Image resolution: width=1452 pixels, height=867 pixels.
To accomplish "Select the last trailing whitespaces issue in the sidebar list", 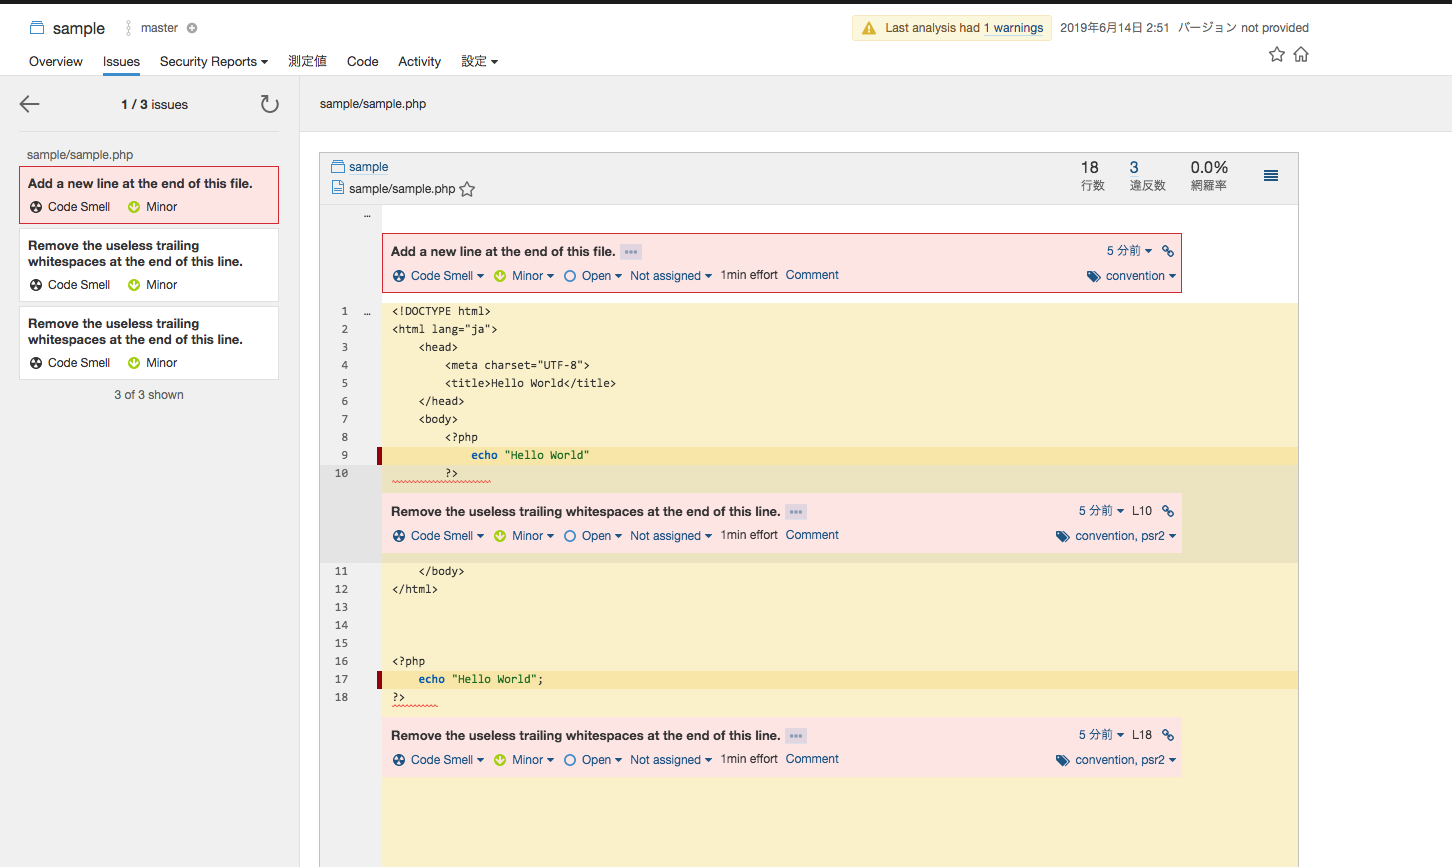I will pyautogui.click(x=149, y=343).
